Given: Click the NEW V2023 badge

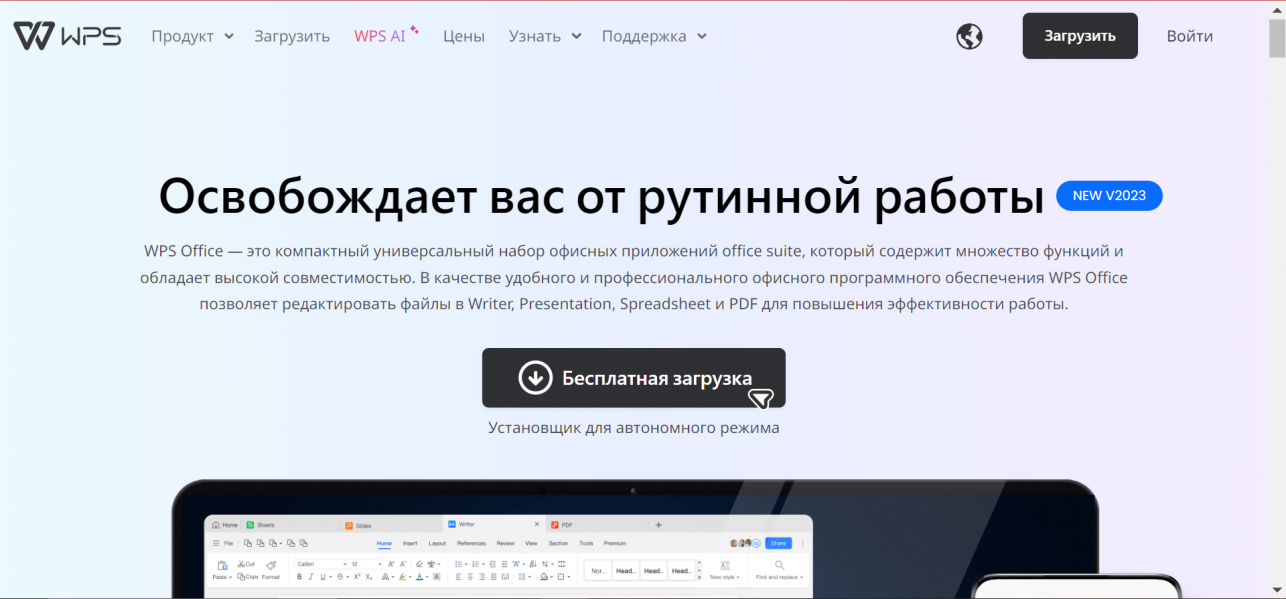Looking at the screenshot, I should click(1109, 196).
